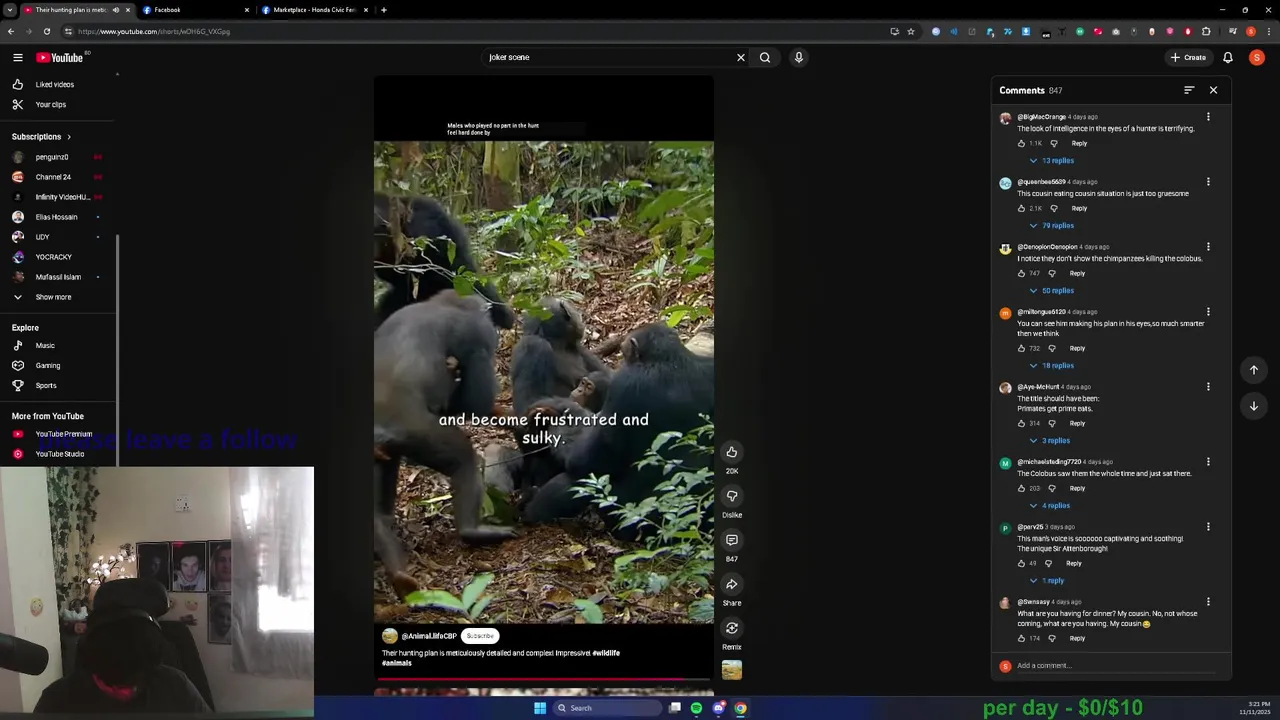Dislike the queenbee5639 comment
The height and width of the screenshot is (720, 1280).
click(1053, 208)
